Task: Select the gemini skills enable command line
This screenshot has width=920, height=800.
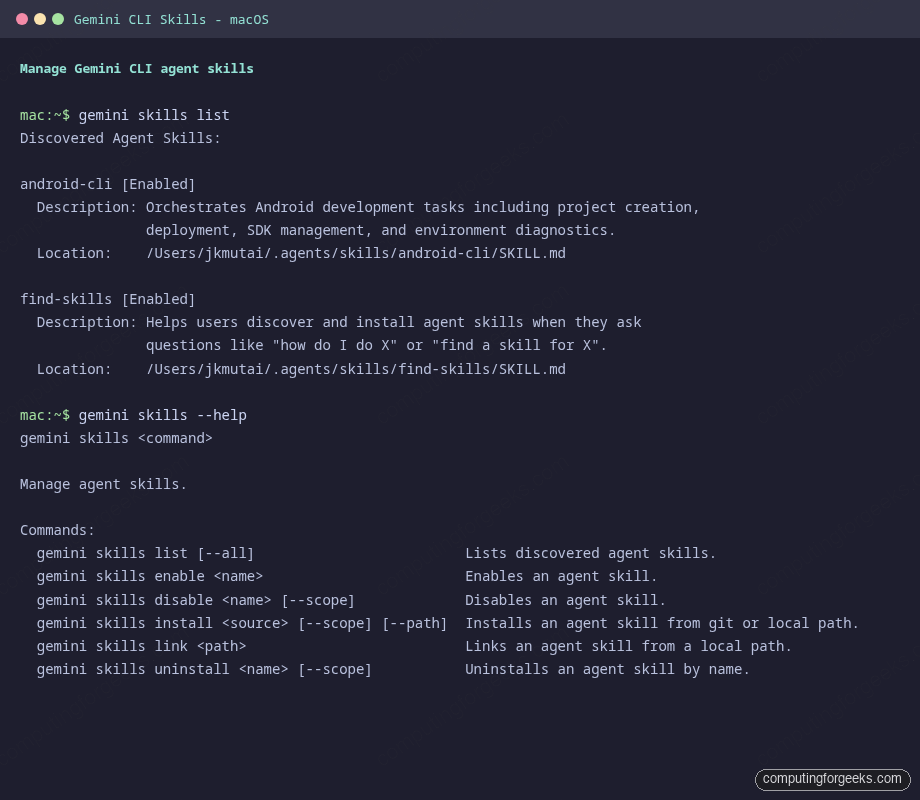Action: pos(150,576)
